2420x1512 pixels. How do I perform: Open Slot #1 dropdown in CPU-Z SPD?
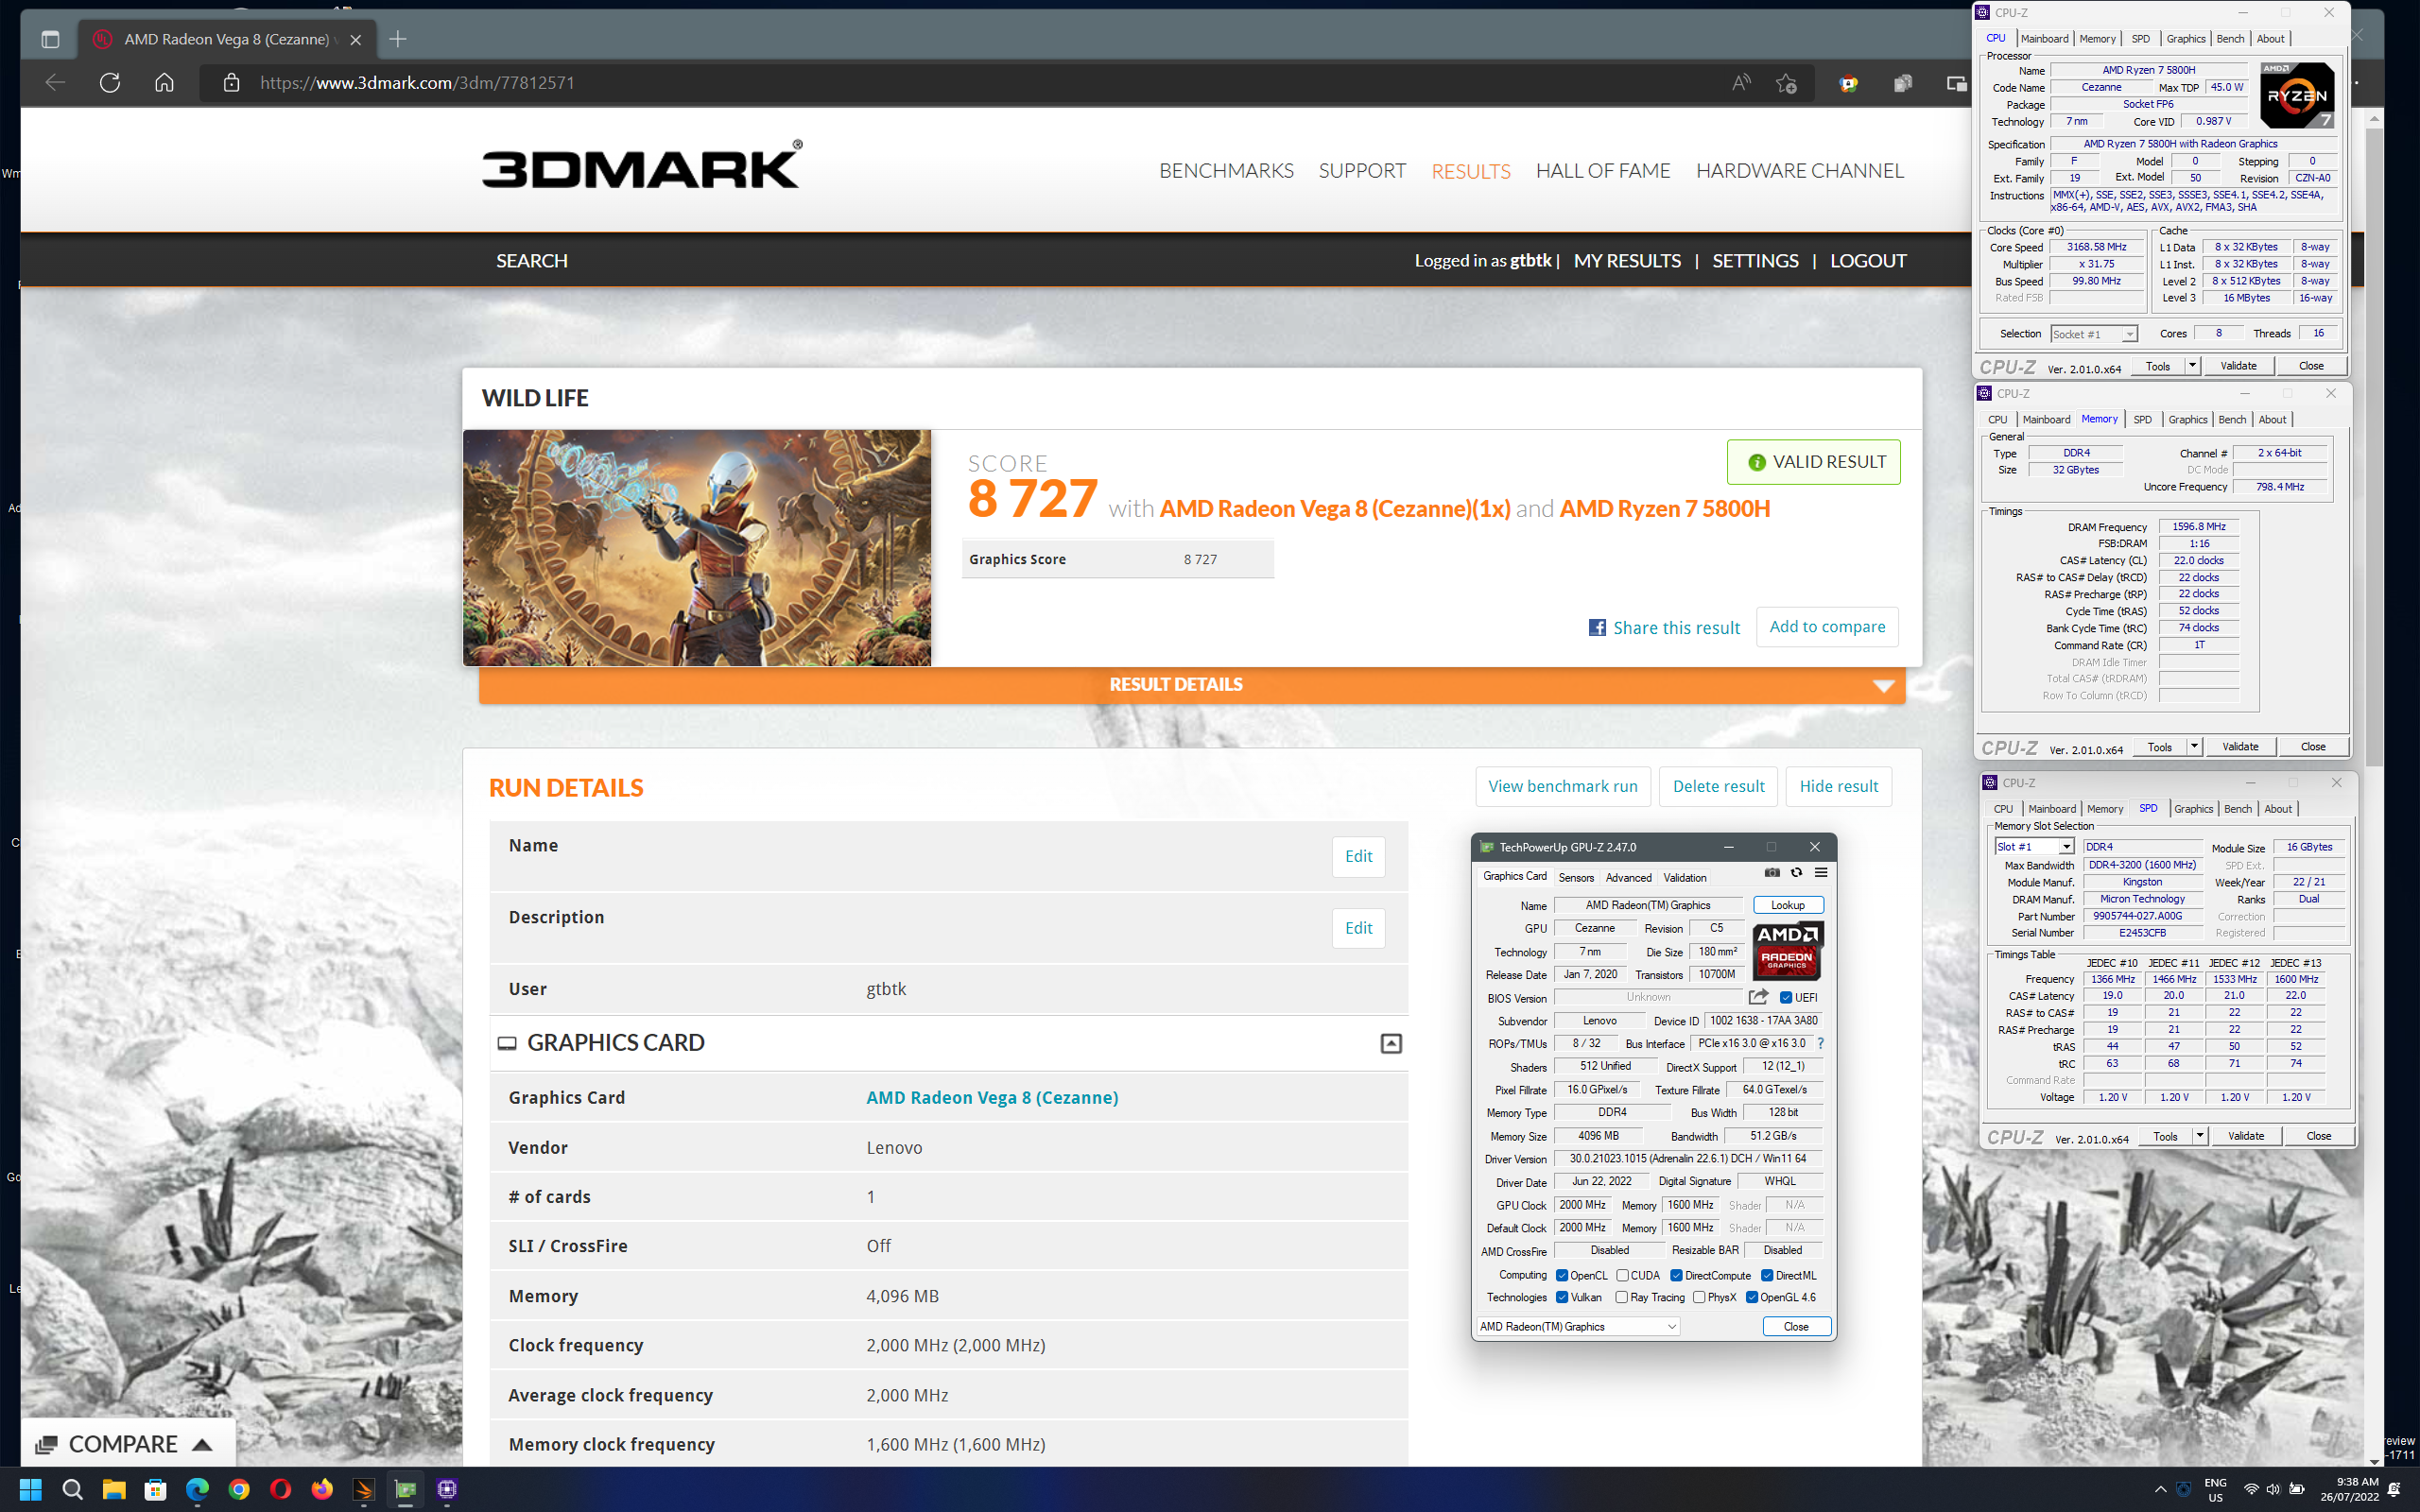(x=2034, y=847)
